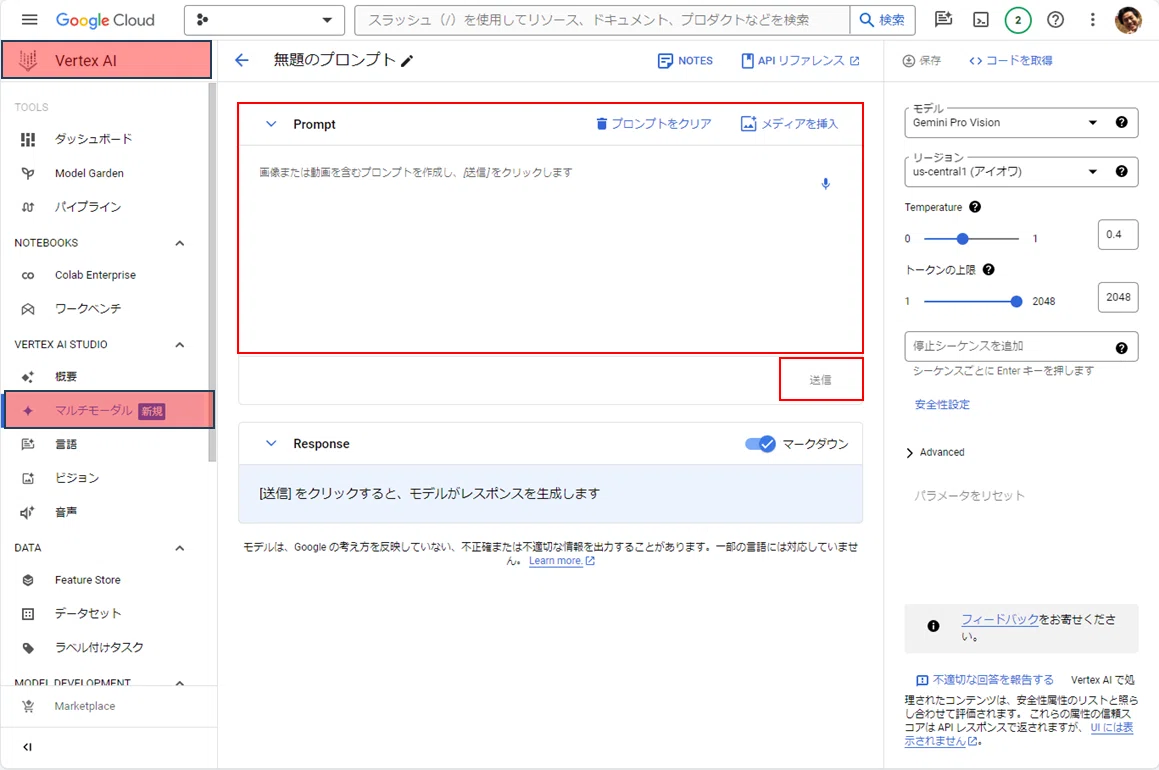Click the Temperature value field 0.4
This screenshot has width=1159, height=770.
(x=1118, y=235)
